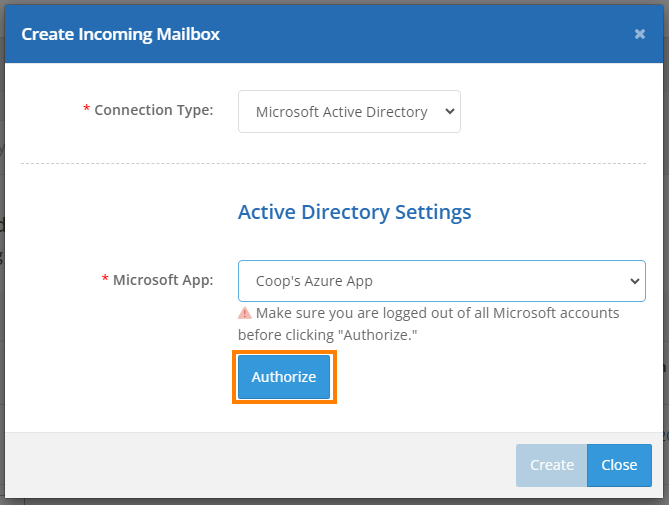Viewport: 669px width, 505px height.
Task: Click the Close button in the footer
Action: point(619,465)
